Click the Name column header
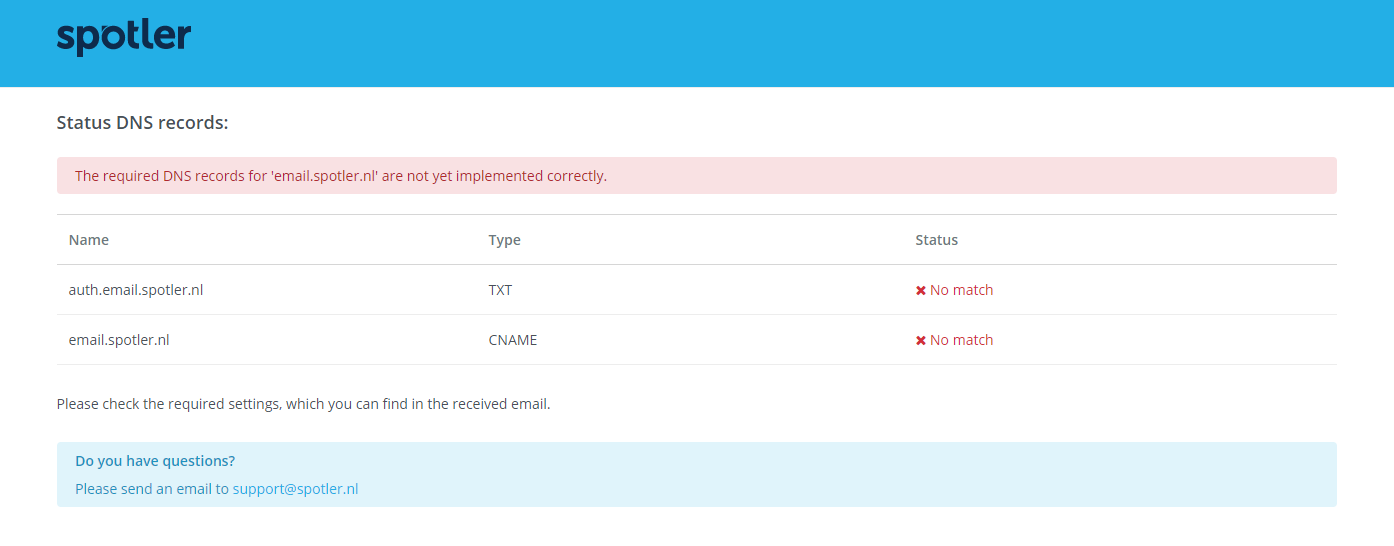 pos(89,240)
